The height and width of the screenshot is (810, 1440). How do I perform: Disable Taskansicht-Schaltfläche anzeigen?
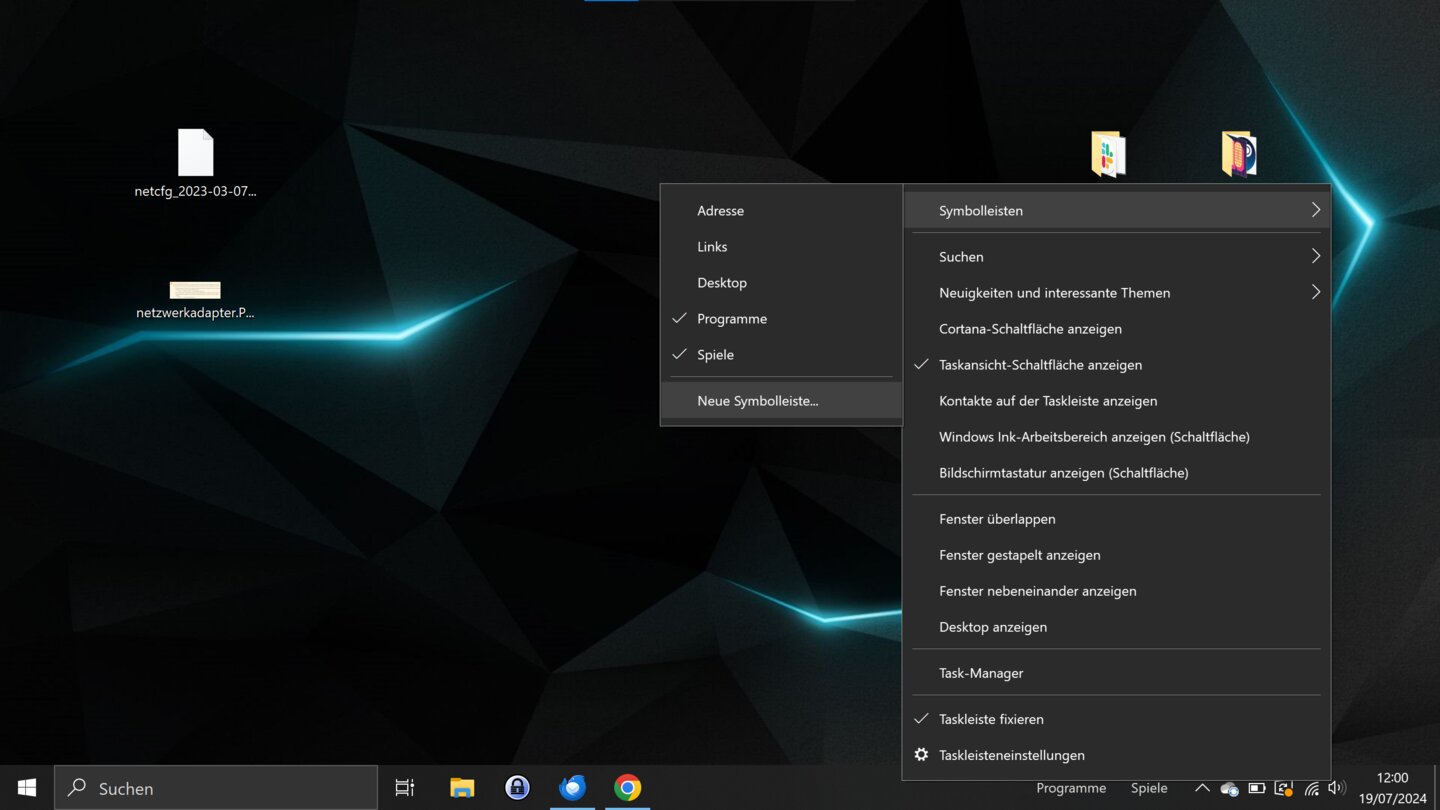(x=1040, y=365)
